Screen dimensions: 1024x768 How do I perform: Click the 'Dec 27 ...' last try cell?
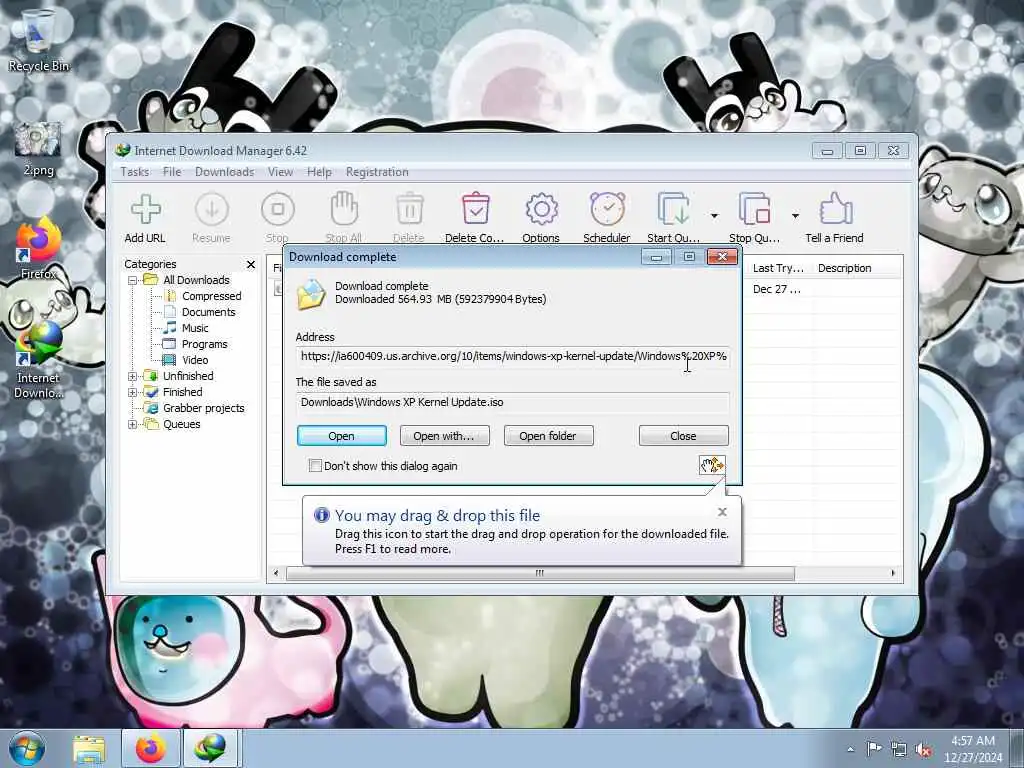click(776, 289)
